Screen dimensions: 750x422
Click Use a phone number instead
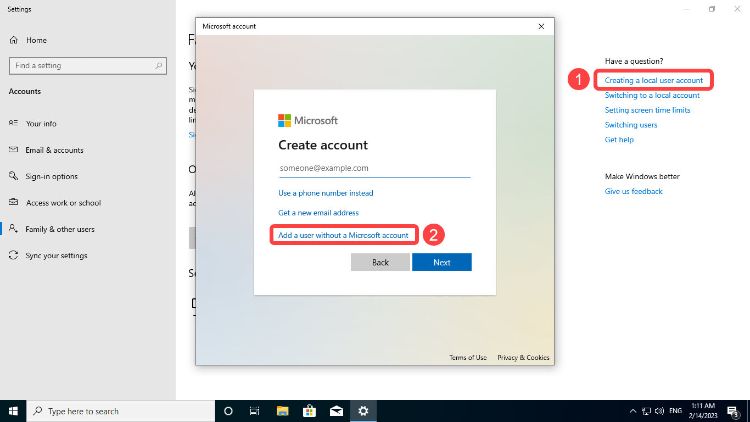(x=325, y=193)
